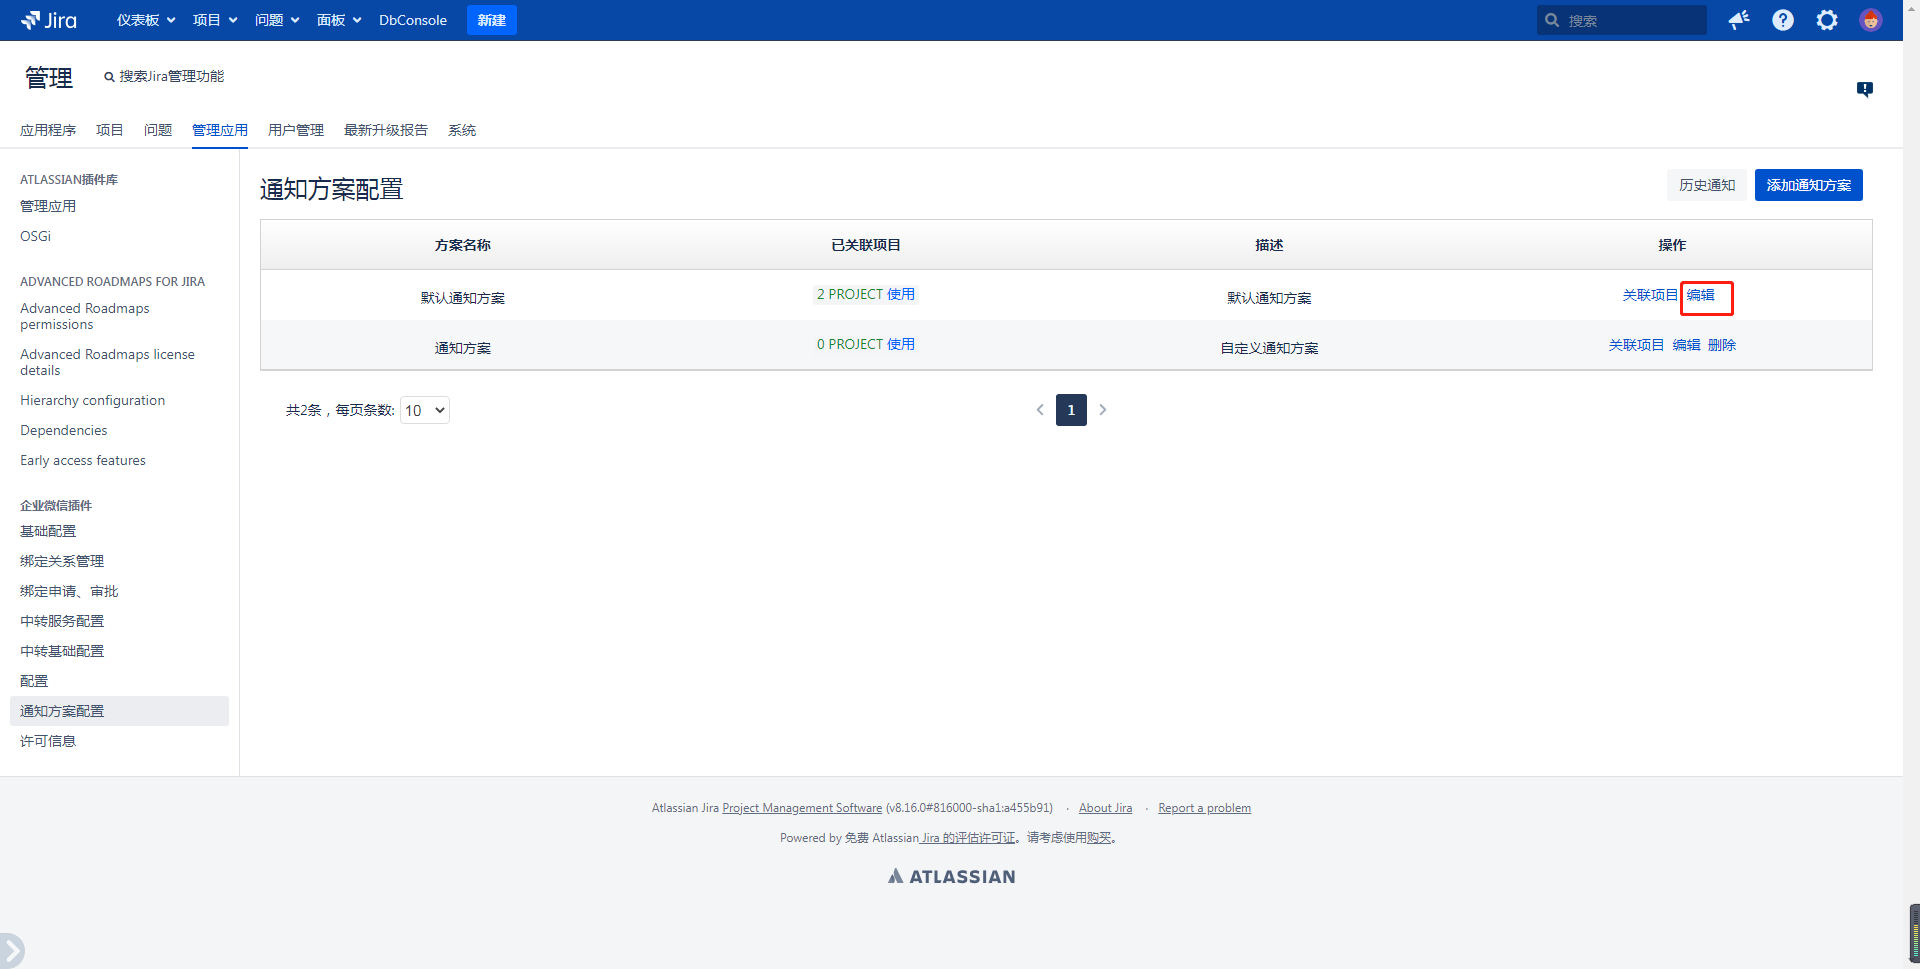Image resolution: width=1920 pixels, height=969 pixels.
Task: Open the notifications megaphone icon
Action: pyautogui.click(x=1739, y=20)
